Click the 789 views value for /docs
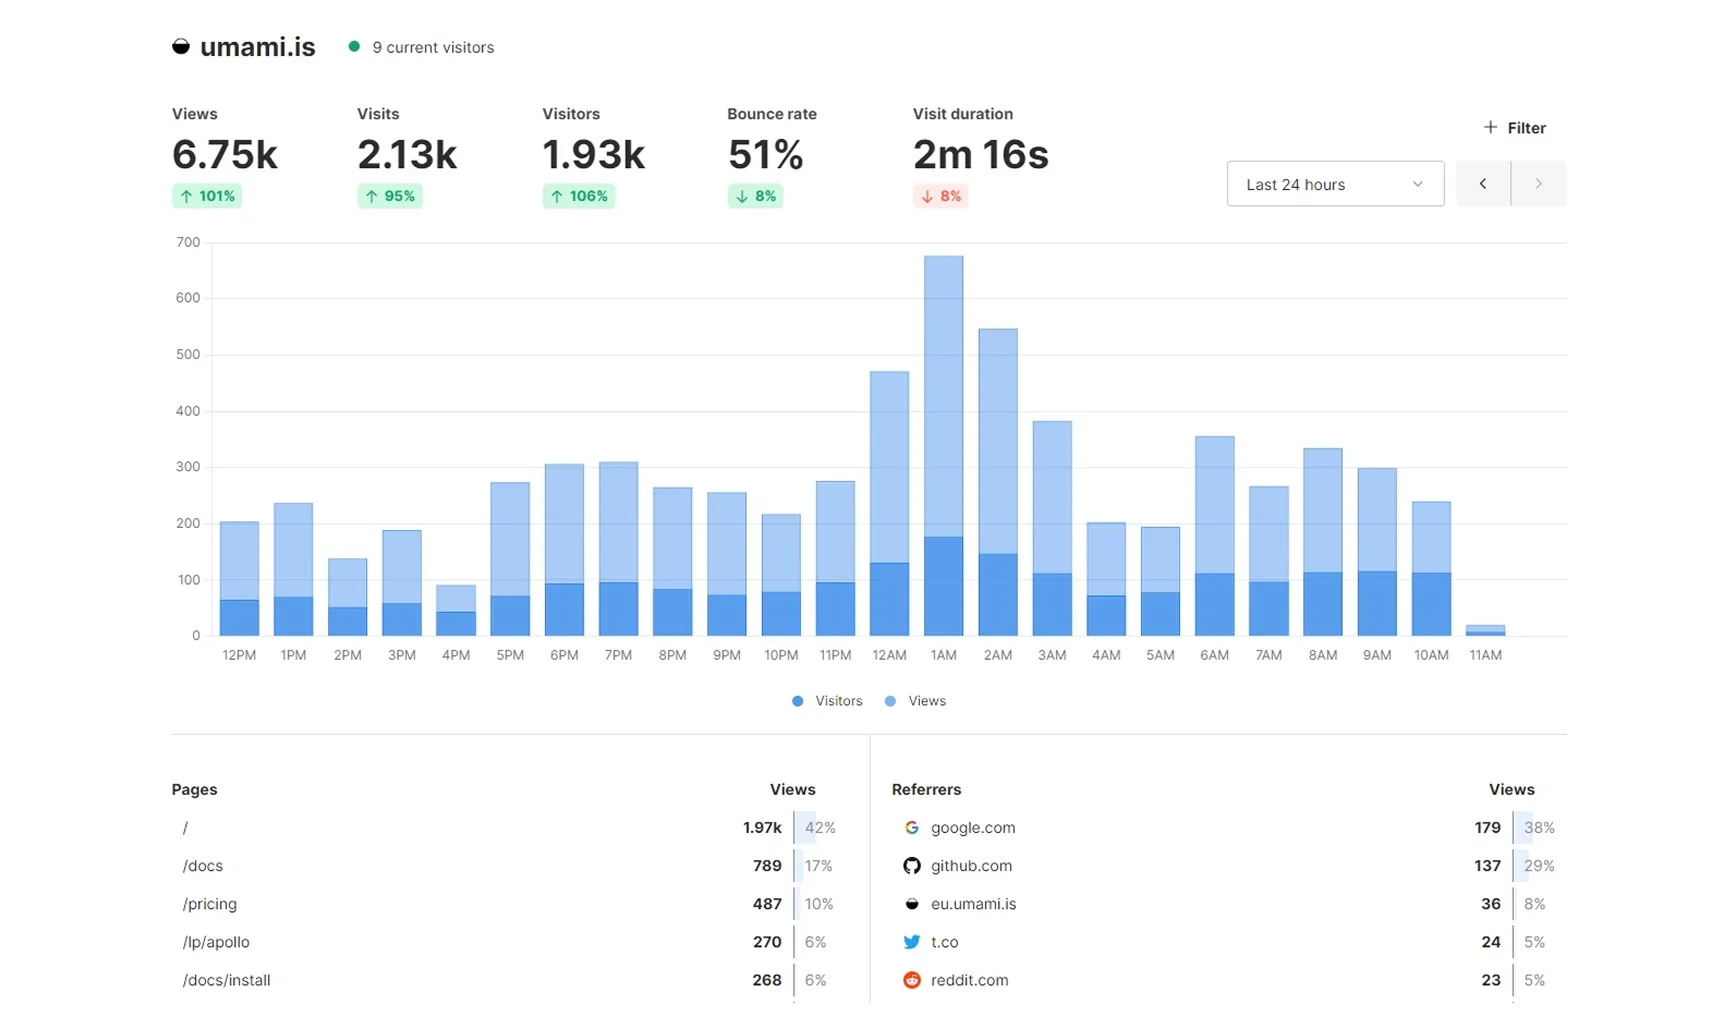Viewport: 1736px width, 1024px height. click(767, 866)
